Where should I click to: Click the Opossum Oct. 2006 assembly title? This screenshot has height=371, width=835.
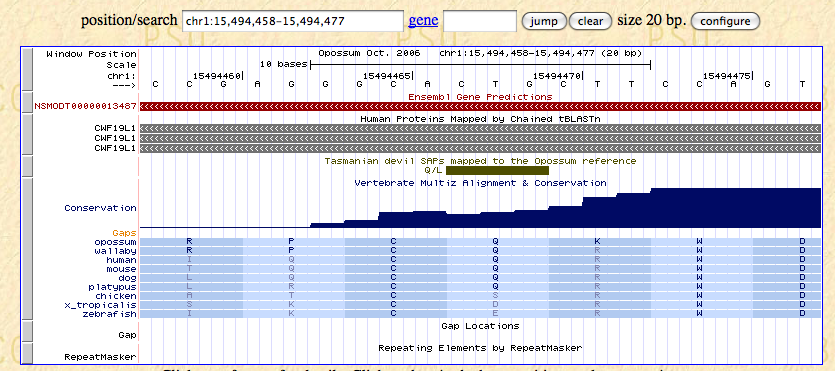pyautogui.click(x=369, y=54)
